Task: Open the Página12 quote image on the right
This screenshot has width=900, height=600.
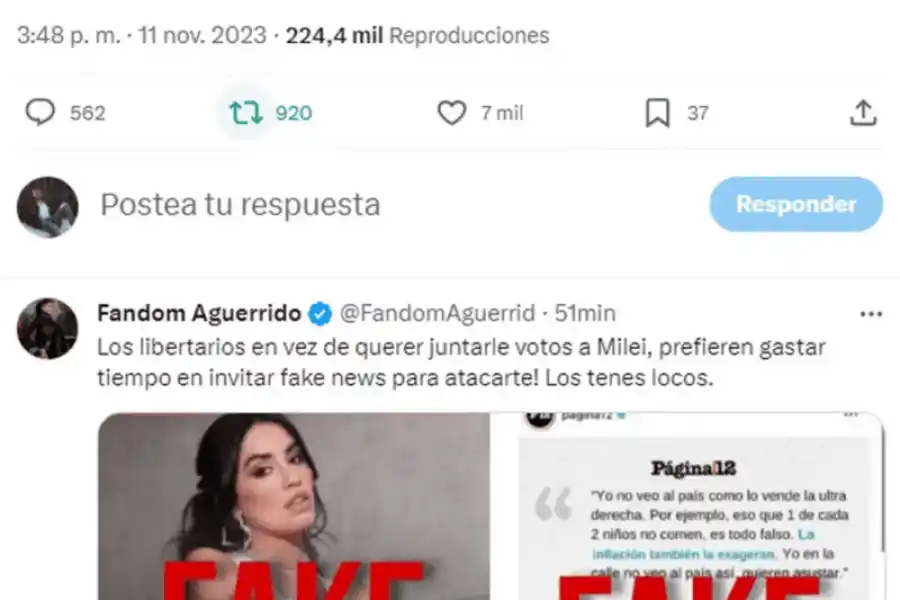Action: pyautogui.click(x=688, y=506)
